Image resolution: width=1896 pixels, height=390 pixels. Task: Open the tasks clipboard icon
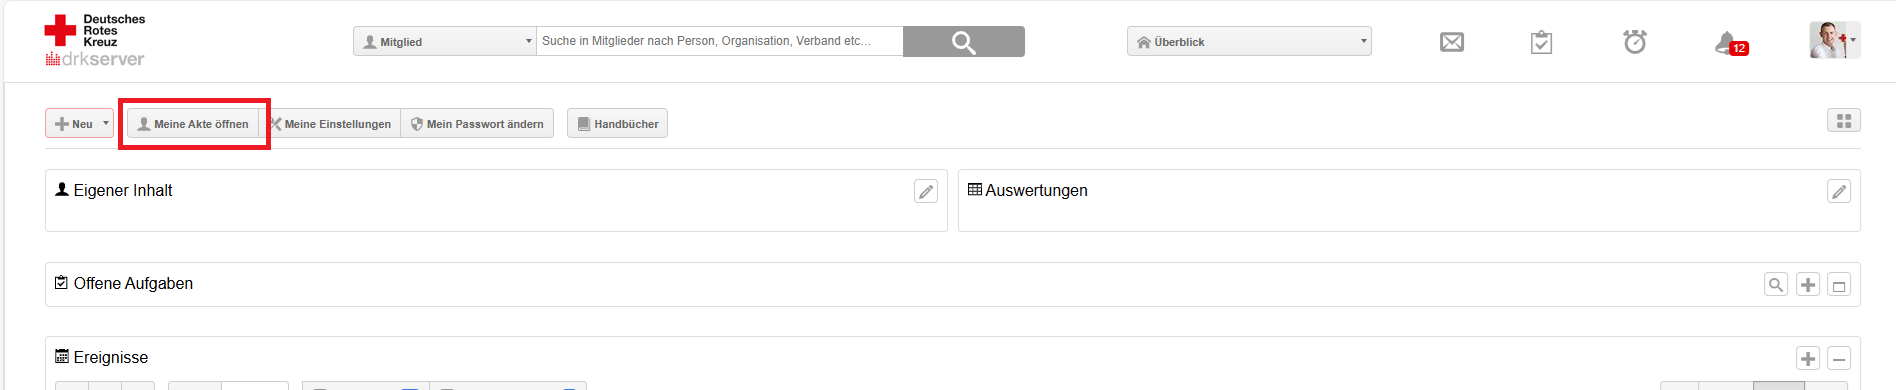[1541, 42]
